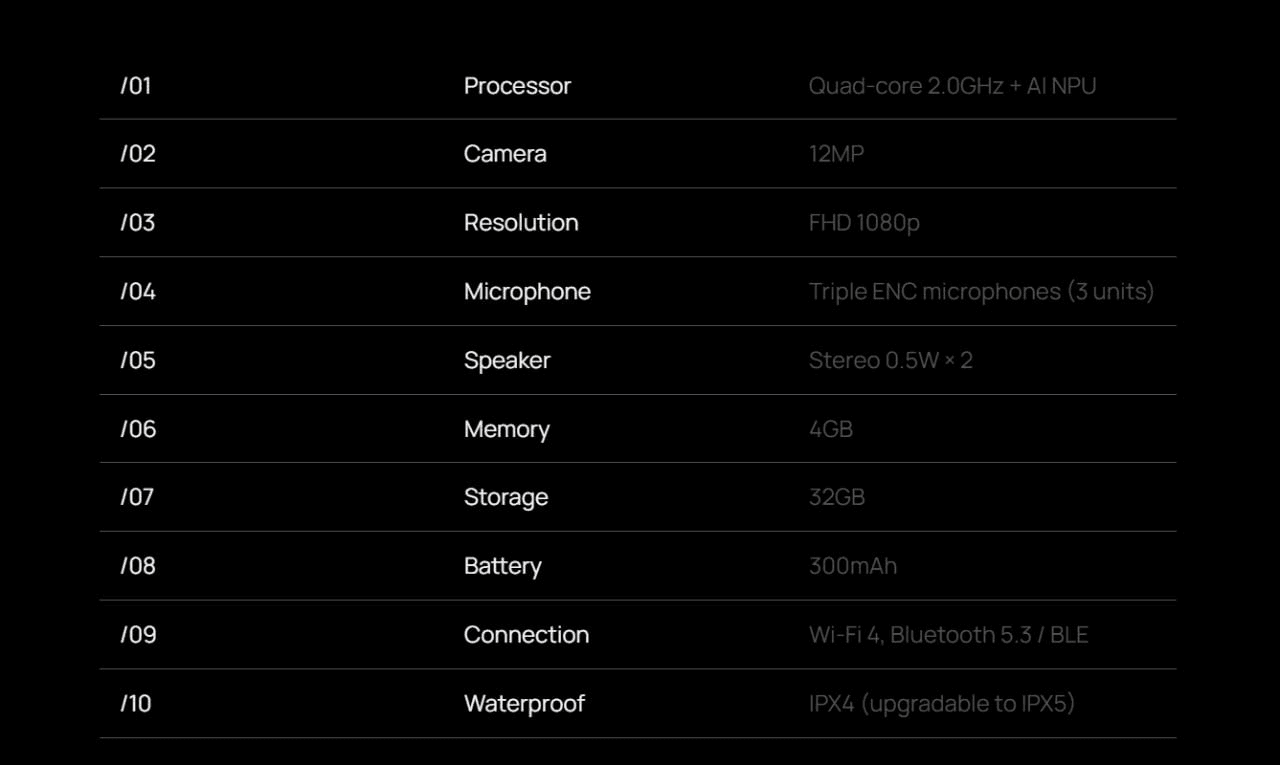Click the Connection row label

526,635
